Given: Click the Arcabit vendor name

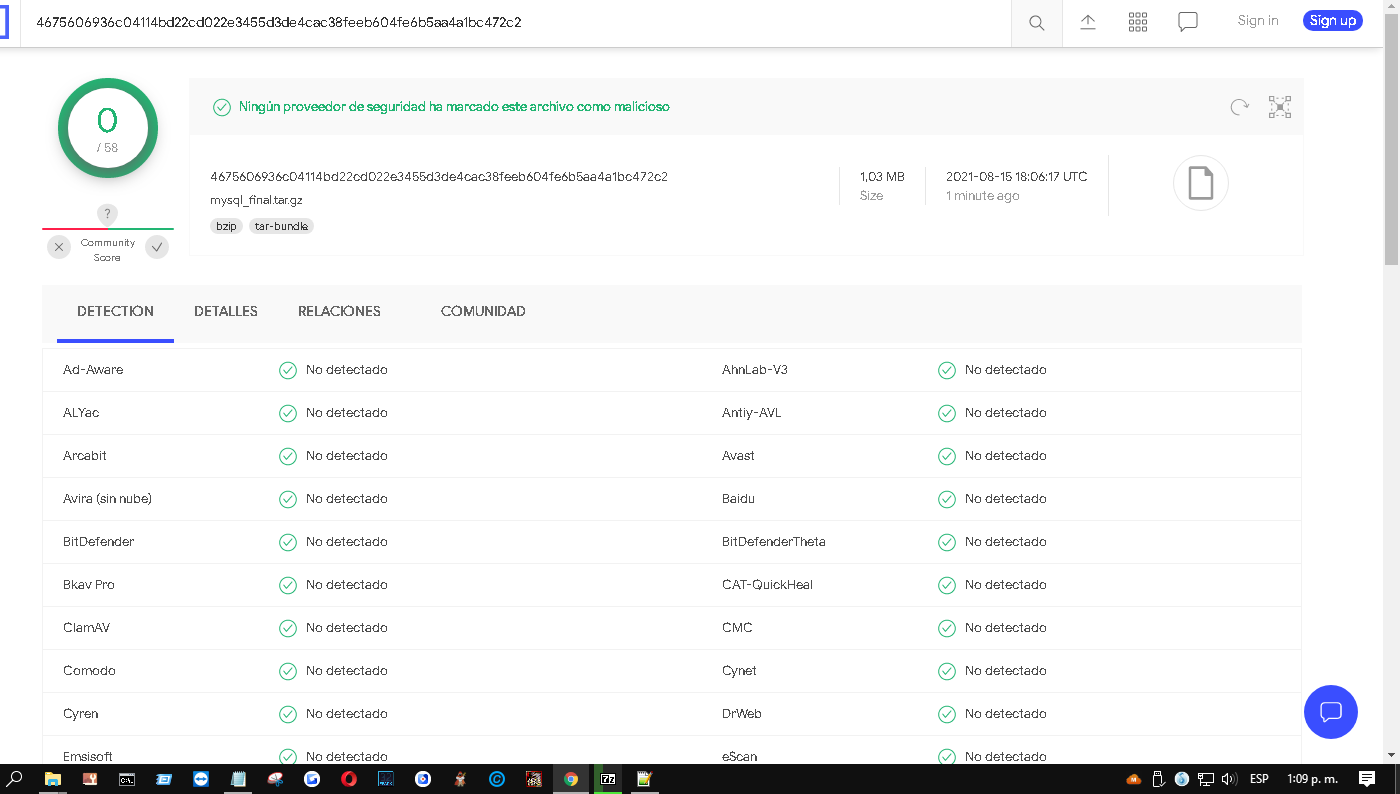Looking at the screenshot, I should point(85,456).
